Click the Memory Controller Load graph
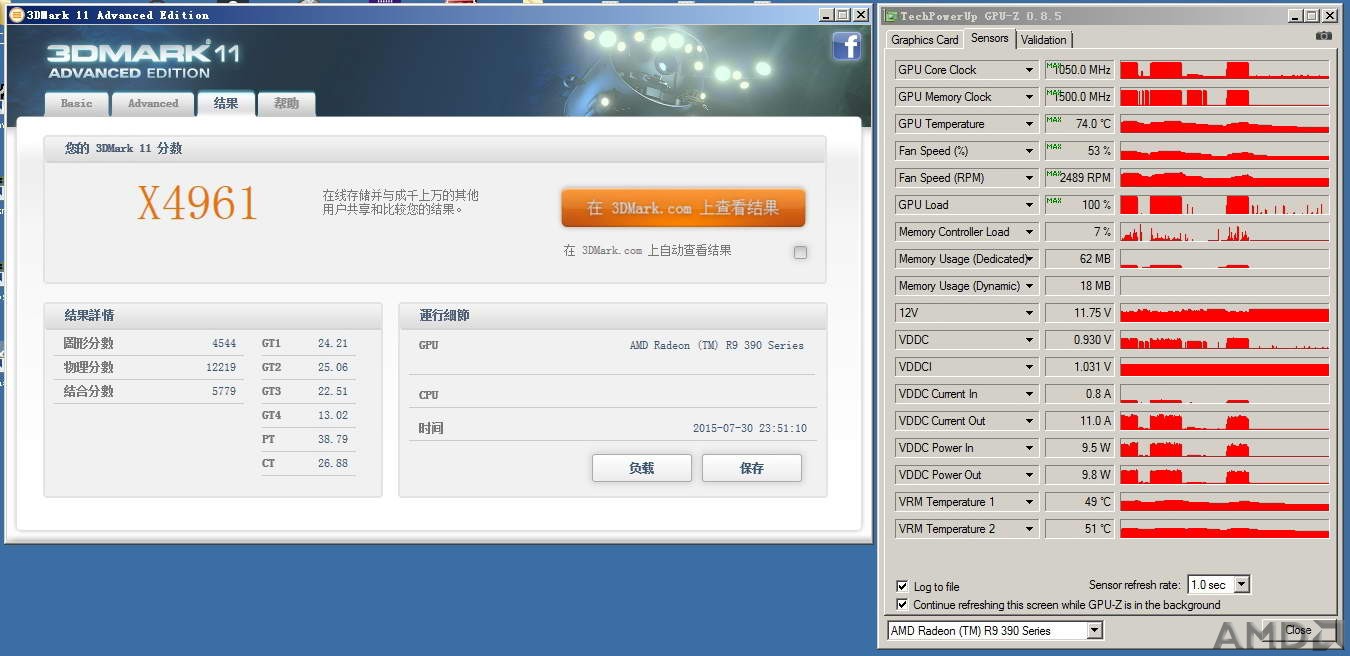Image resolution: width=1350 pixels, height=656 pixels. pos(1224,232)
